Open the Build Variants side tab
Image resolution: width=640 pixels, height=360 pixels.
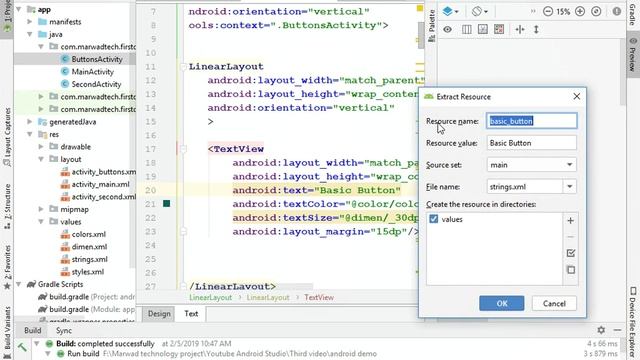click(x=7, y=333)
